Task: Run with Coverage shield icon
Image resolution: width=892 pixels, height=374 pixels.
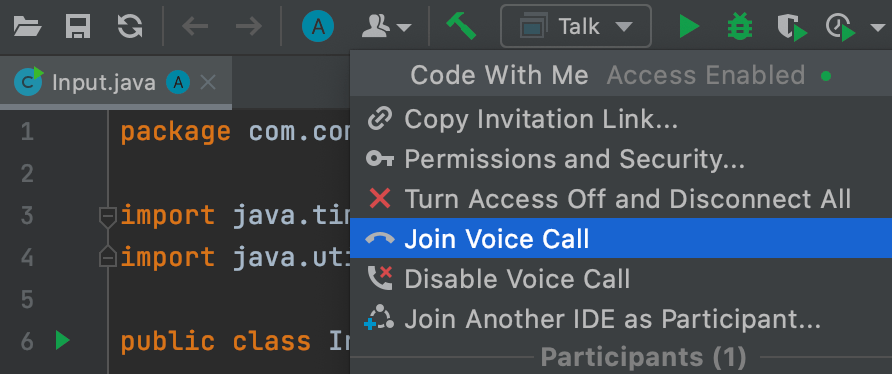Action: 792,27
